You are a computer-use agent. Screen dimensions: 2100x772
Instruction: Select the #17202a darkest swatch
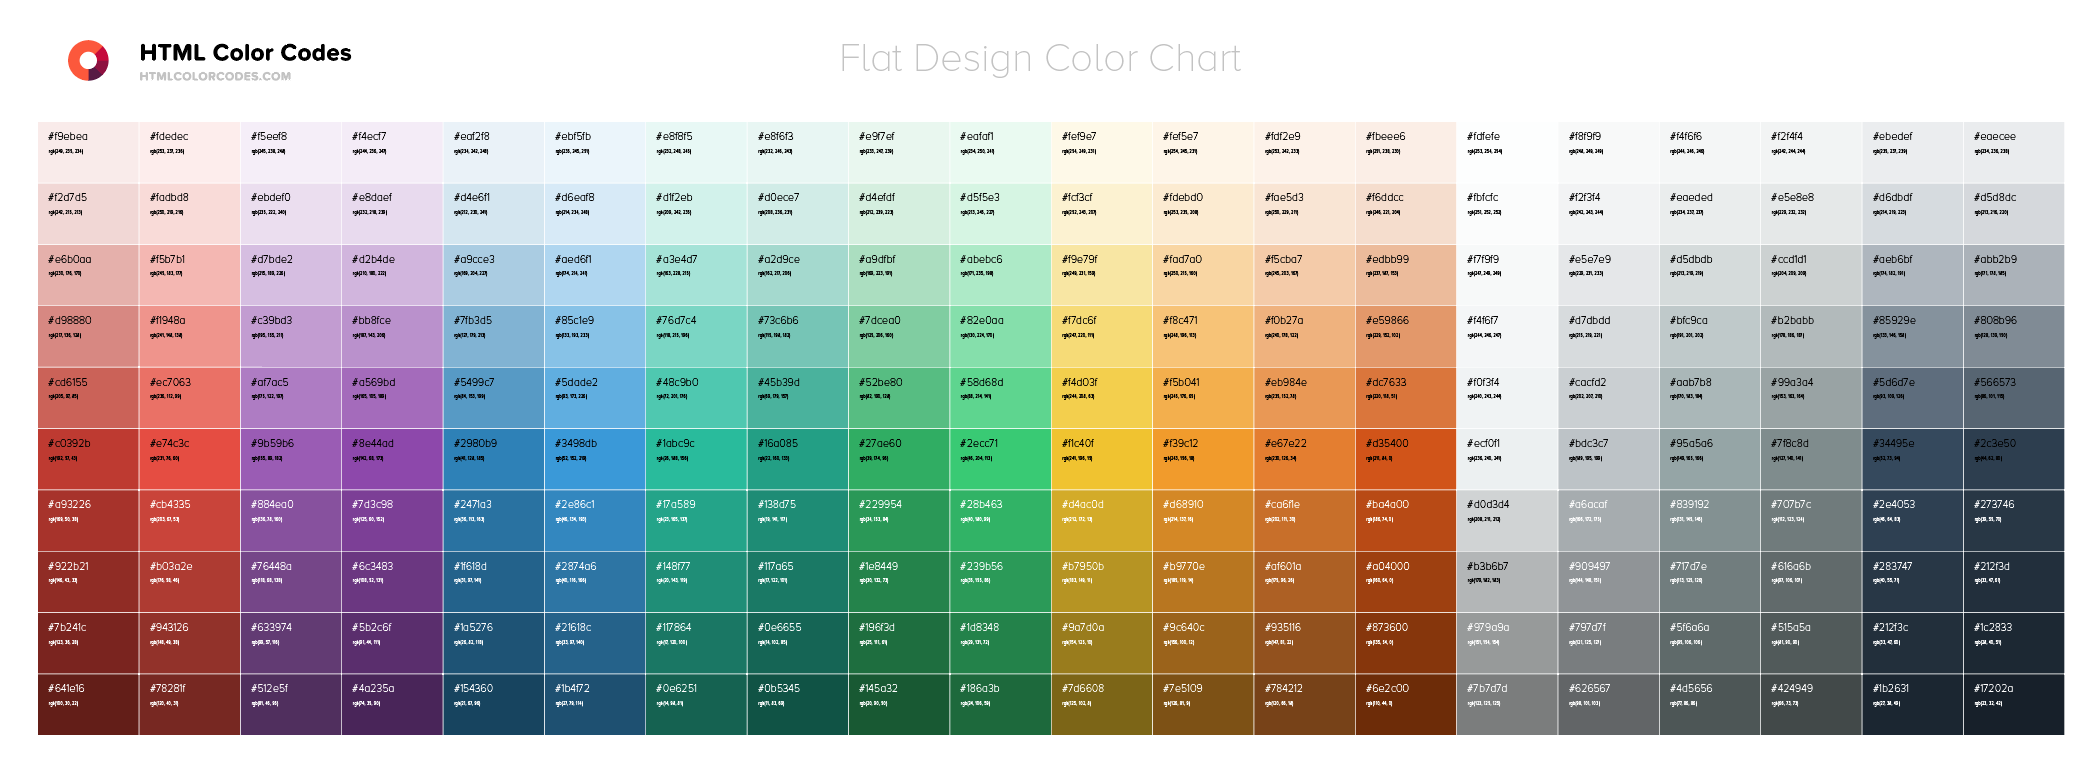click(x=2014, y=704)
